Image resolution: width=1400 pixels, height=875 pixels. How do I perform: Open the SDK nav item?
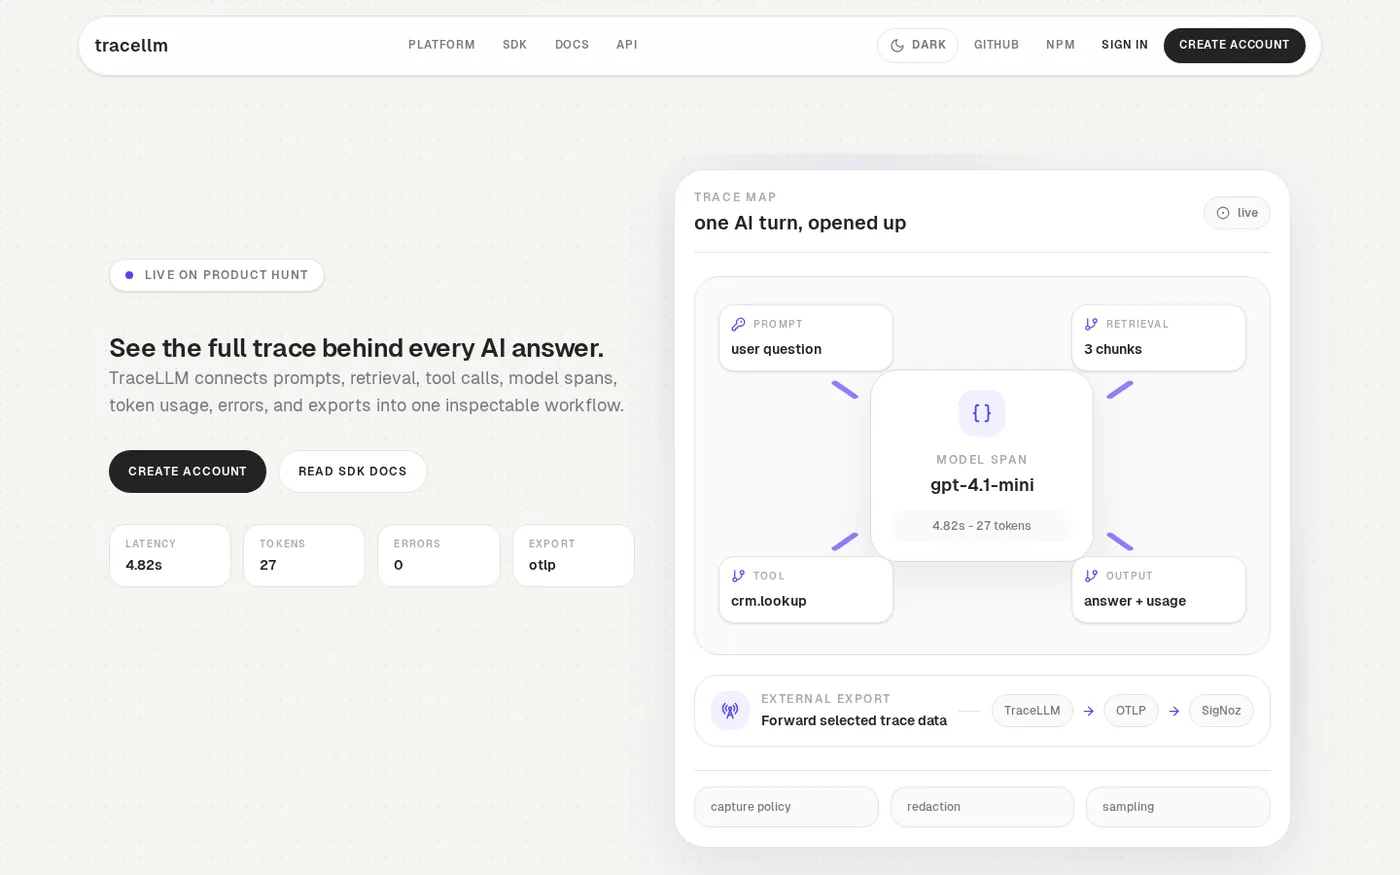514,45
